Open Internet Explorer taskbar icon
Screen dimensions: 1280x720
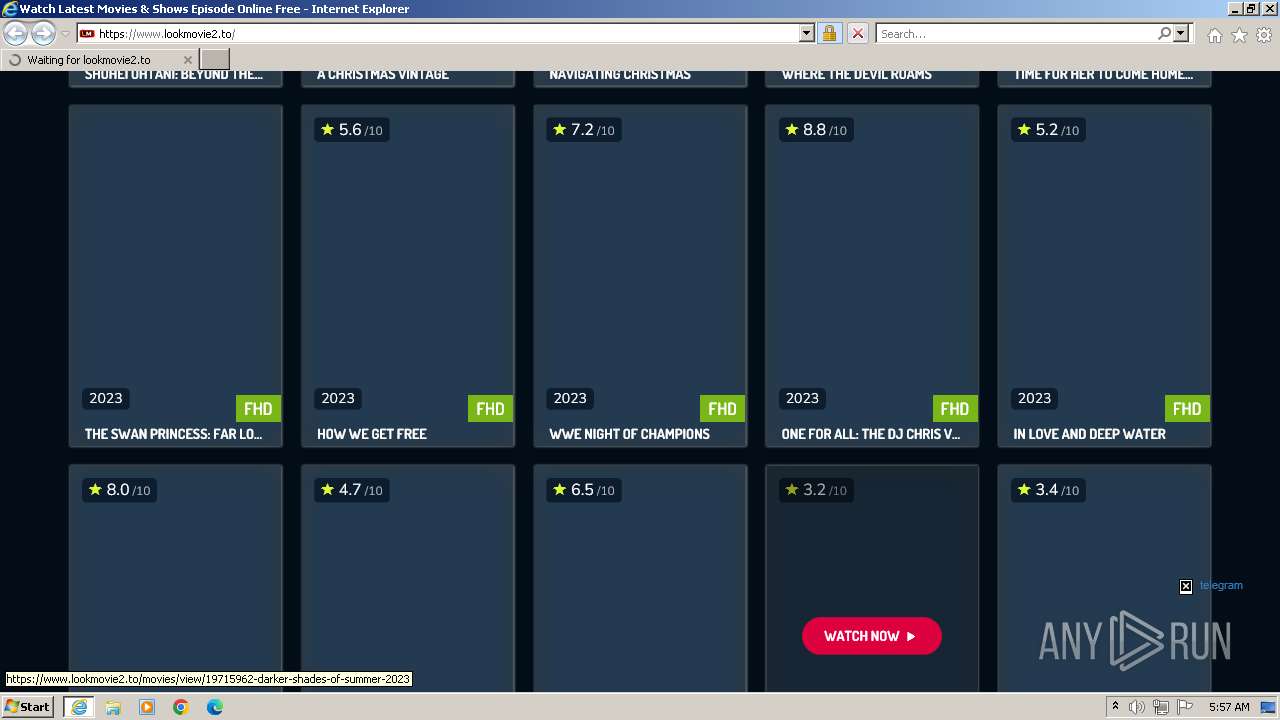[78, 707]
